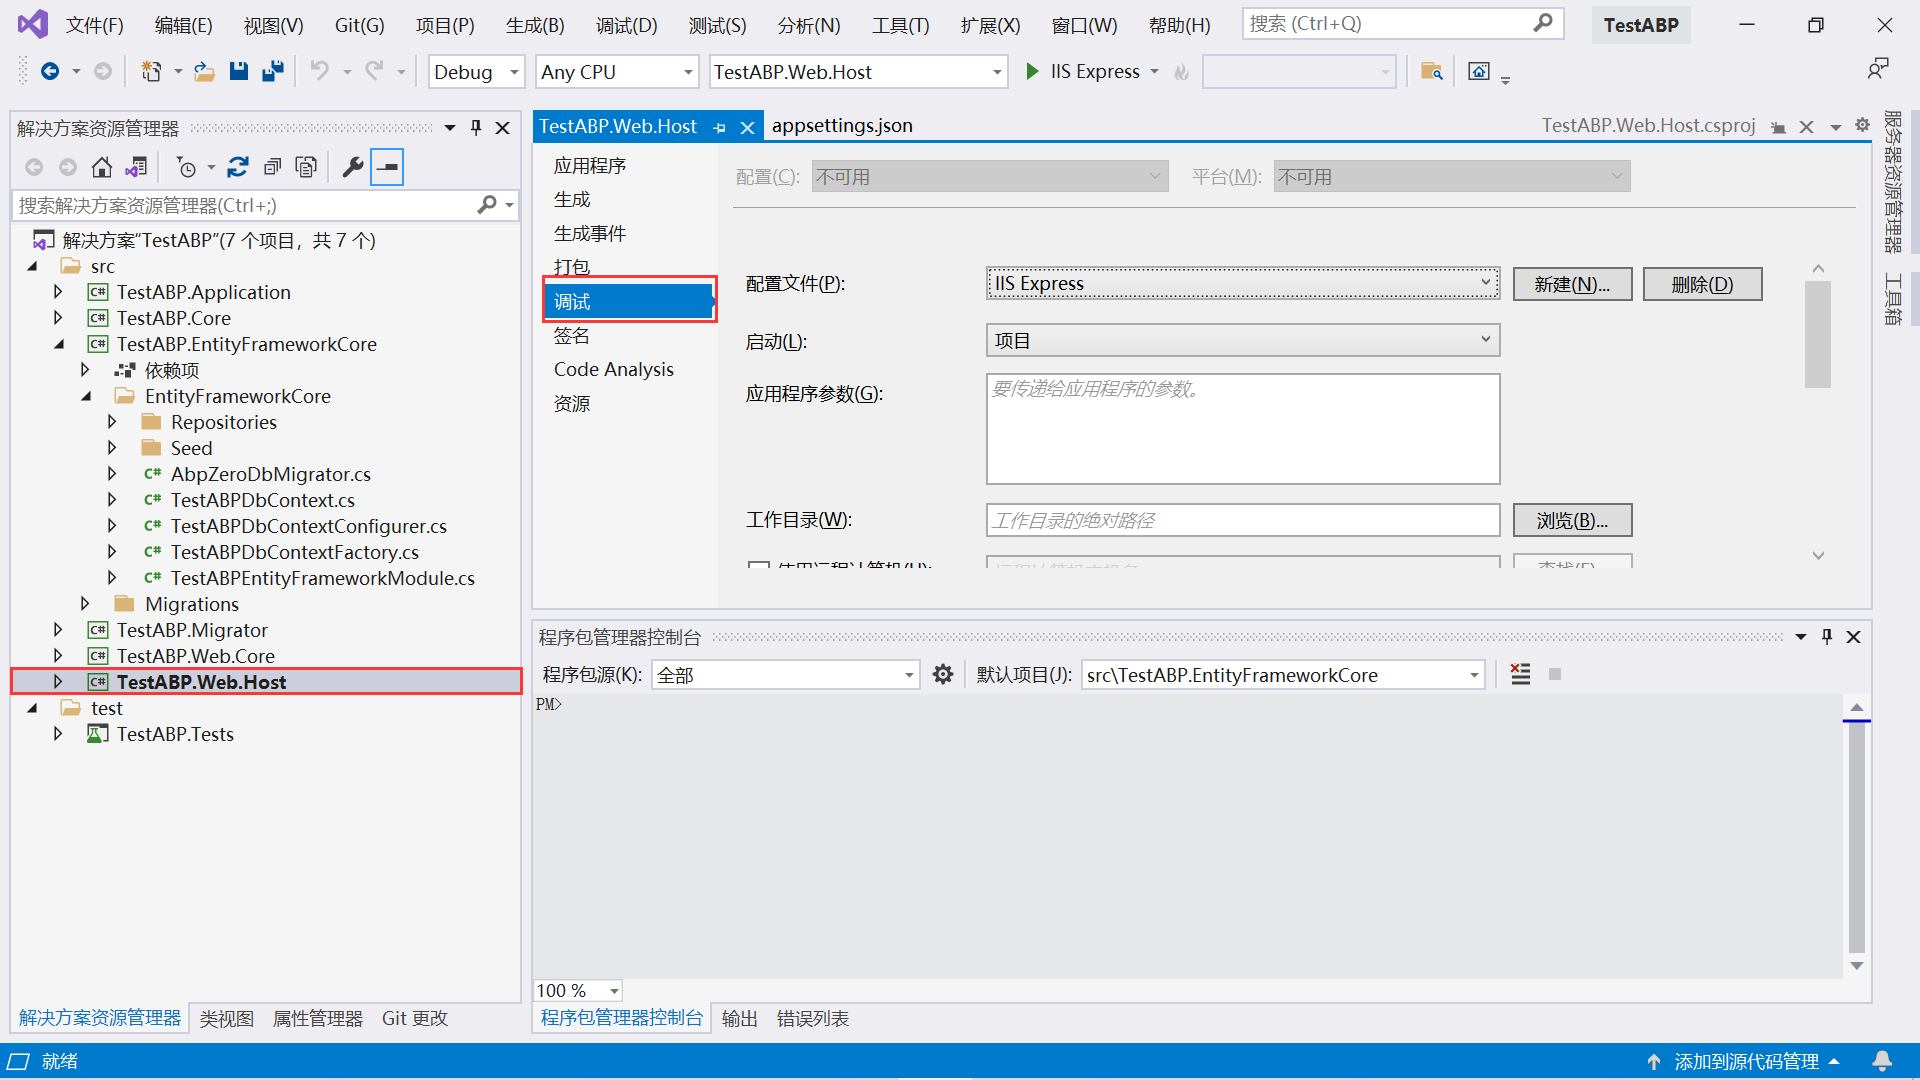Expand the TestABP.Core project node
The image size is (1920, 1080).
click(x=58, y=318)
